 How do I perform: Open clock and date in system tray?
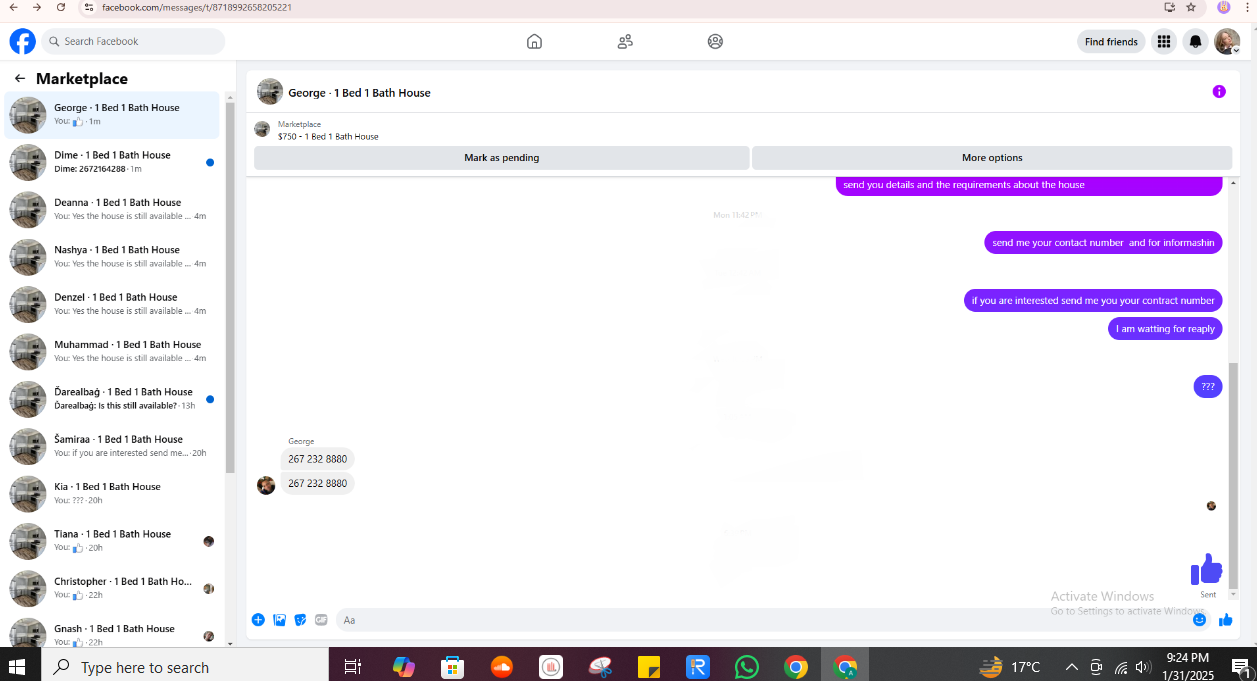1186,666
